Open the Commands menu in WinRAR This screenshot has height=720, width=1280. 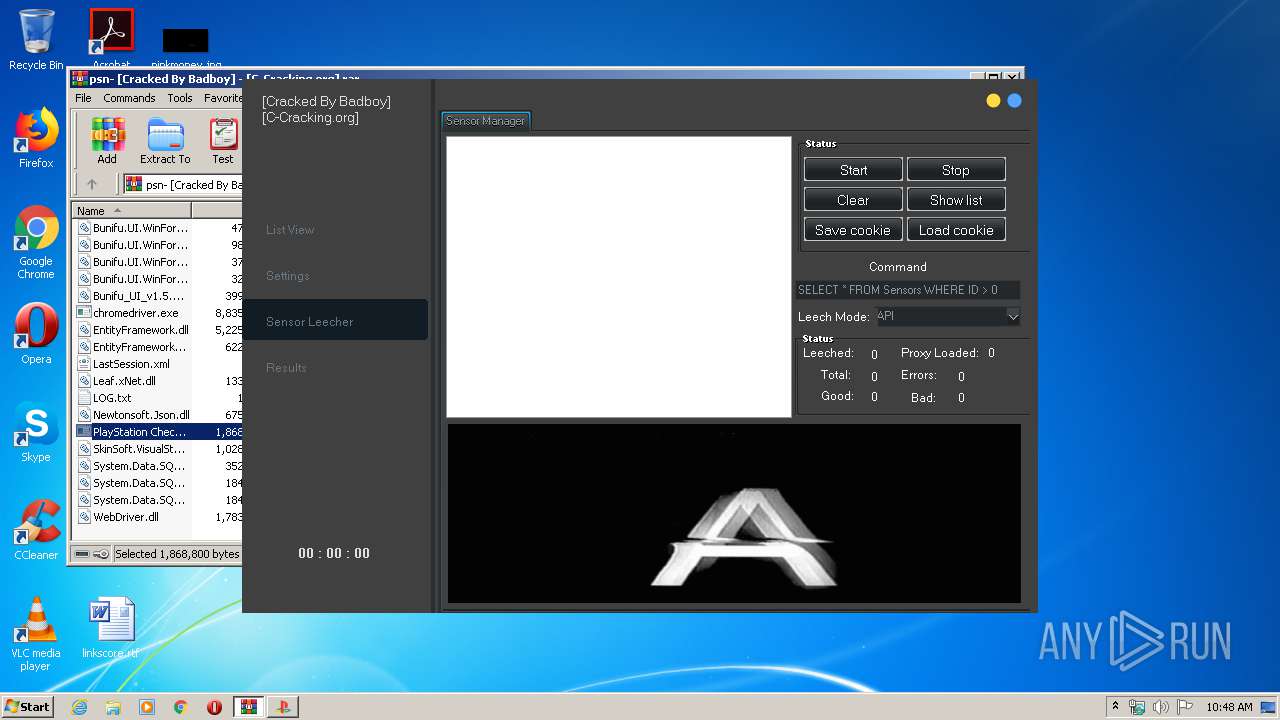[x=129, y=98]
